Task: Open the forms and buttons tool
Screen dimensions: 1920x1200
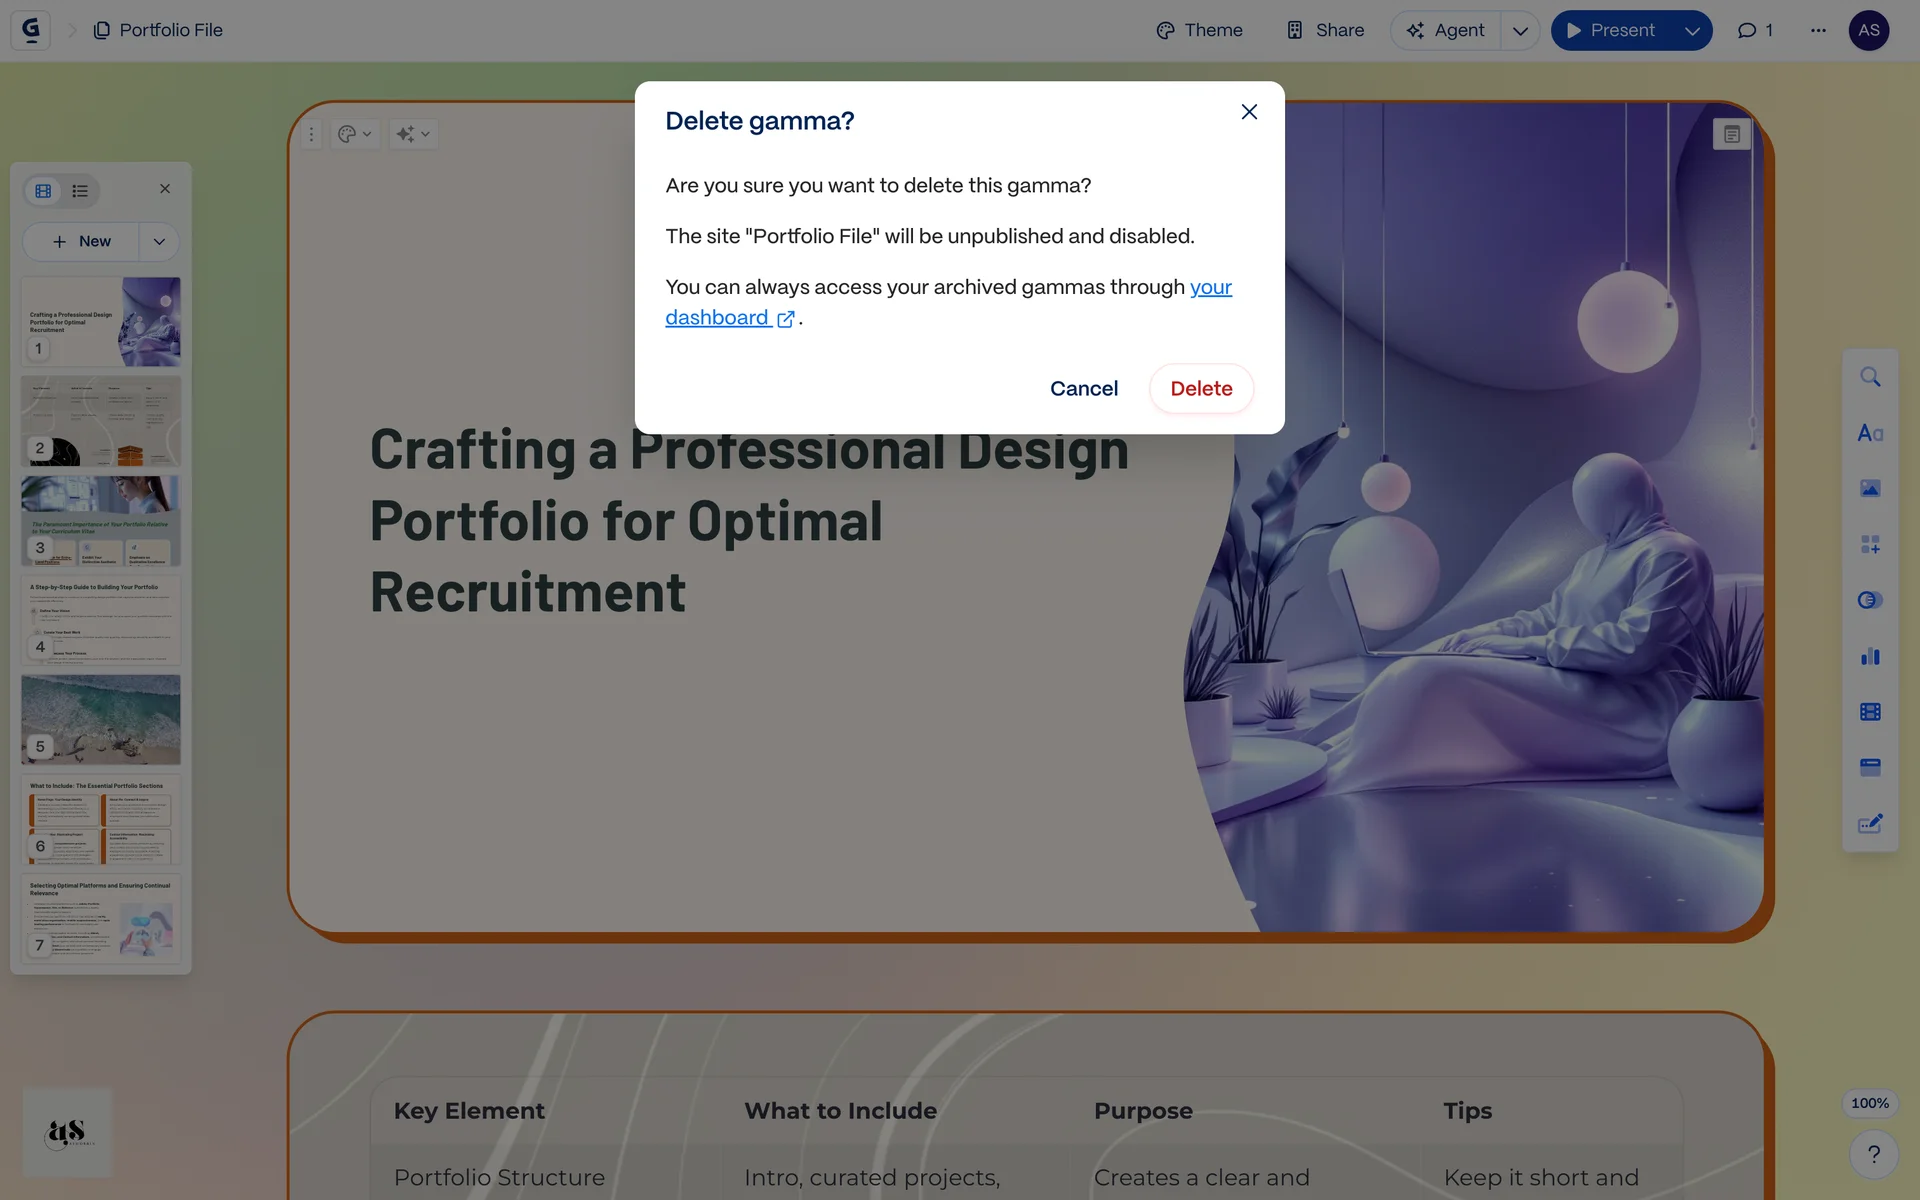Action: click(1869, 824)
